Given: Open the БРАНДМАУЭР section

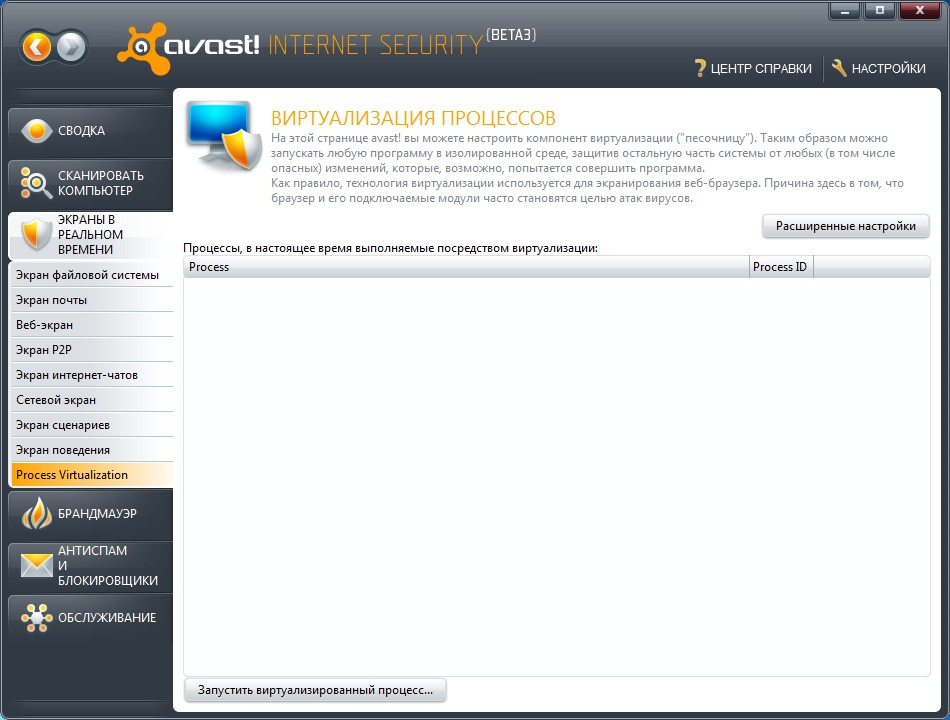Looking at the screenshot, I should (91, 514).
